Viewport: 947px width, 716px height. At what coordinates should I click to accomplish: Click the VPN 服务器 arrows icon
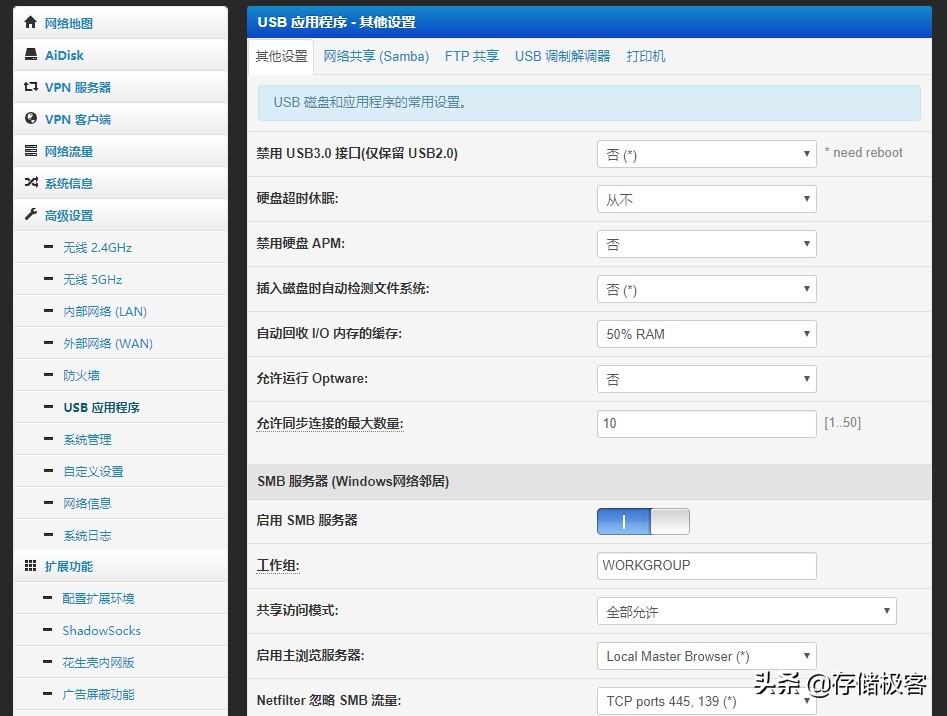coord(31,87)
